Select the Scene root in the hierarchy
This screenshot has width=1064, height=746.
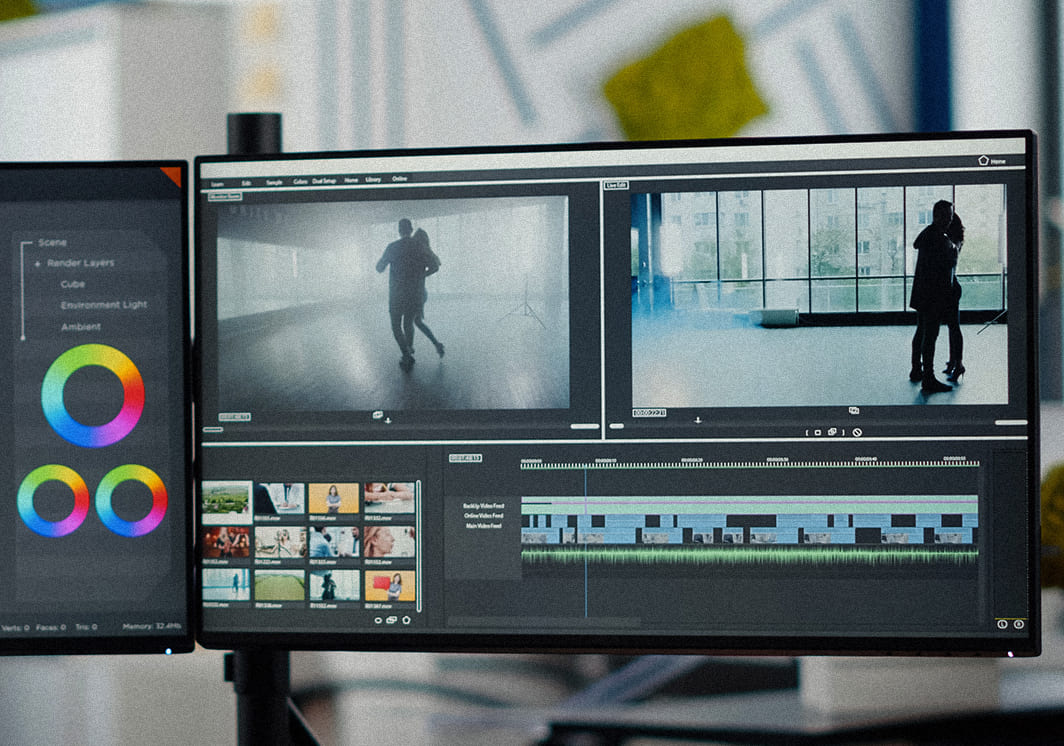[x=52, y=243]
